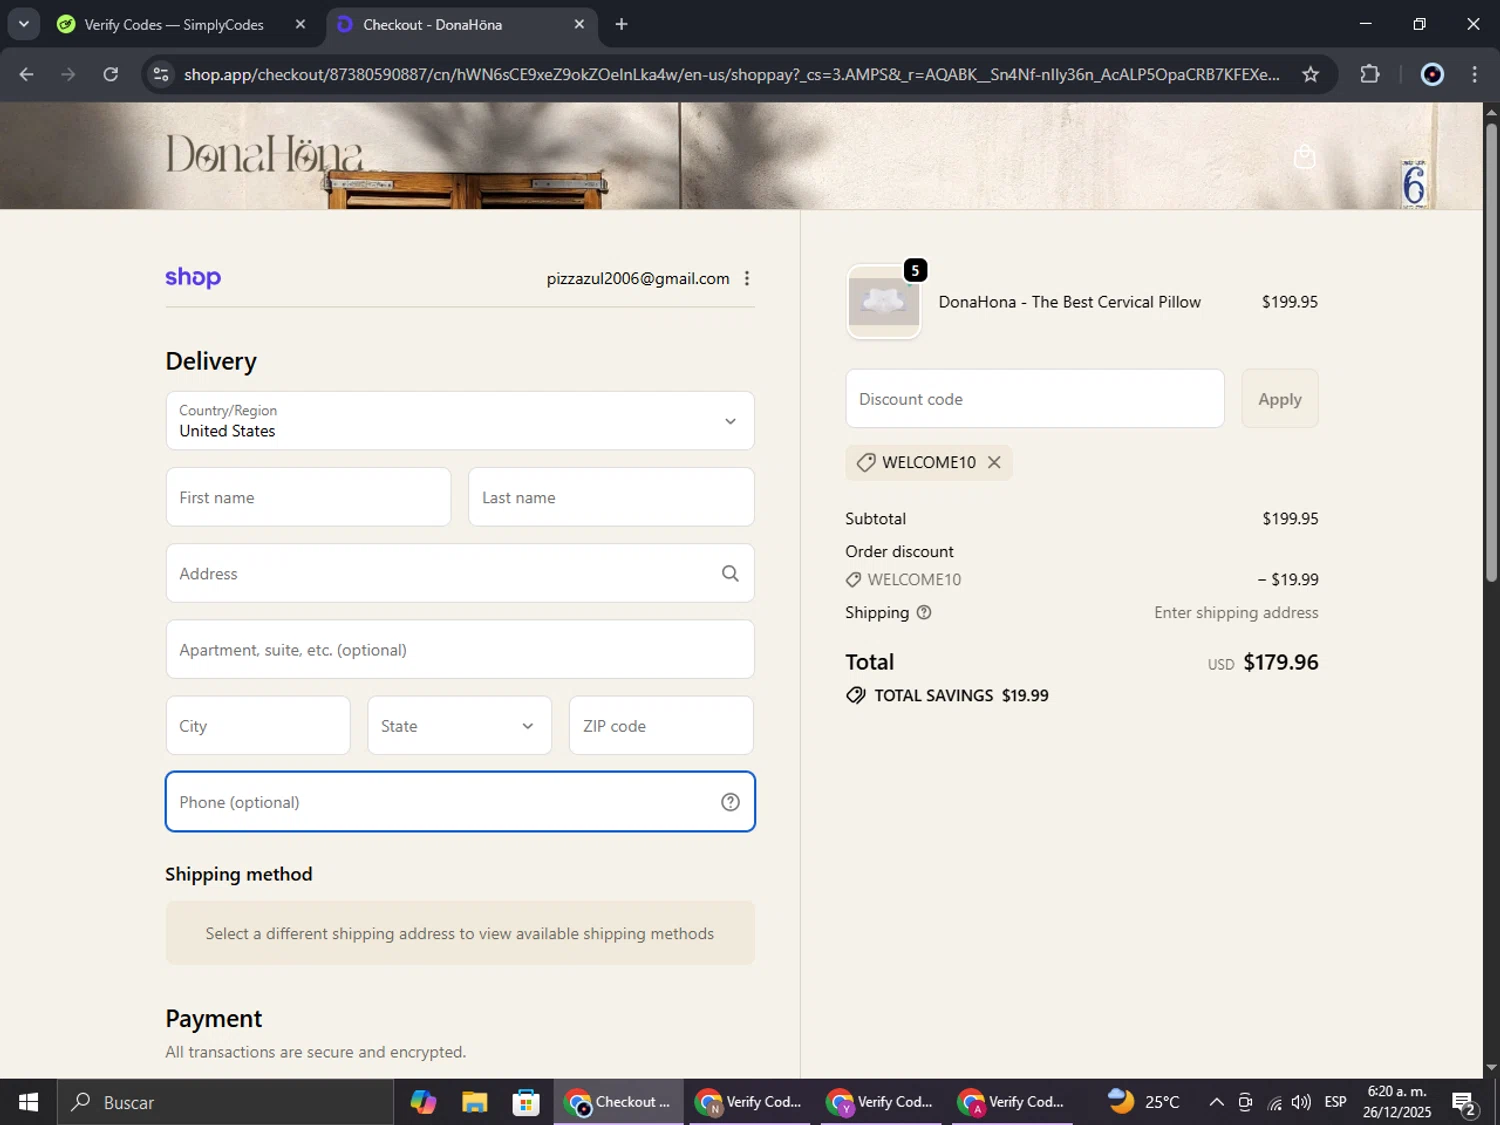Open the State dropdown
This screenshot has height=1125, width=1500.
460,726
